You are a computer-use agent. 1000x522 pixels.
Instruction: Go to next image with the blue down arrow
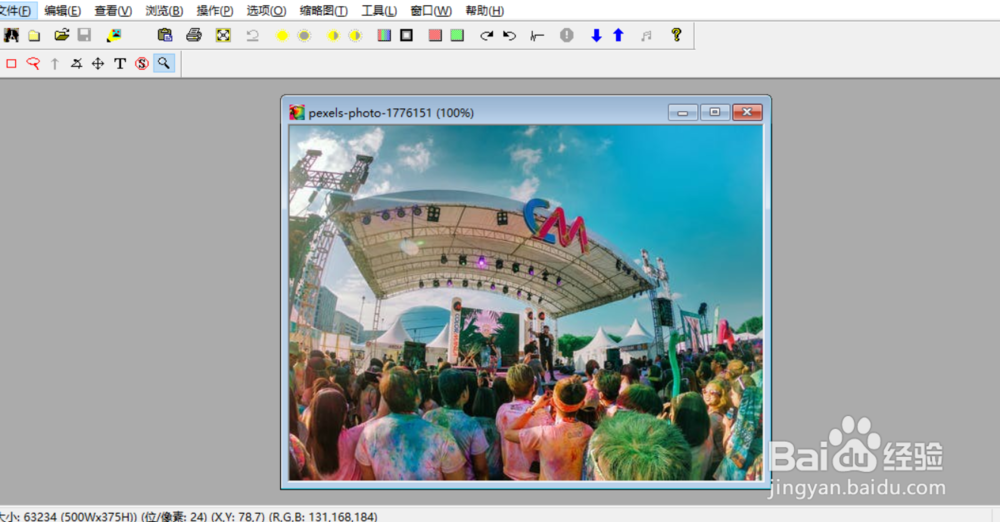click(596, 35)
